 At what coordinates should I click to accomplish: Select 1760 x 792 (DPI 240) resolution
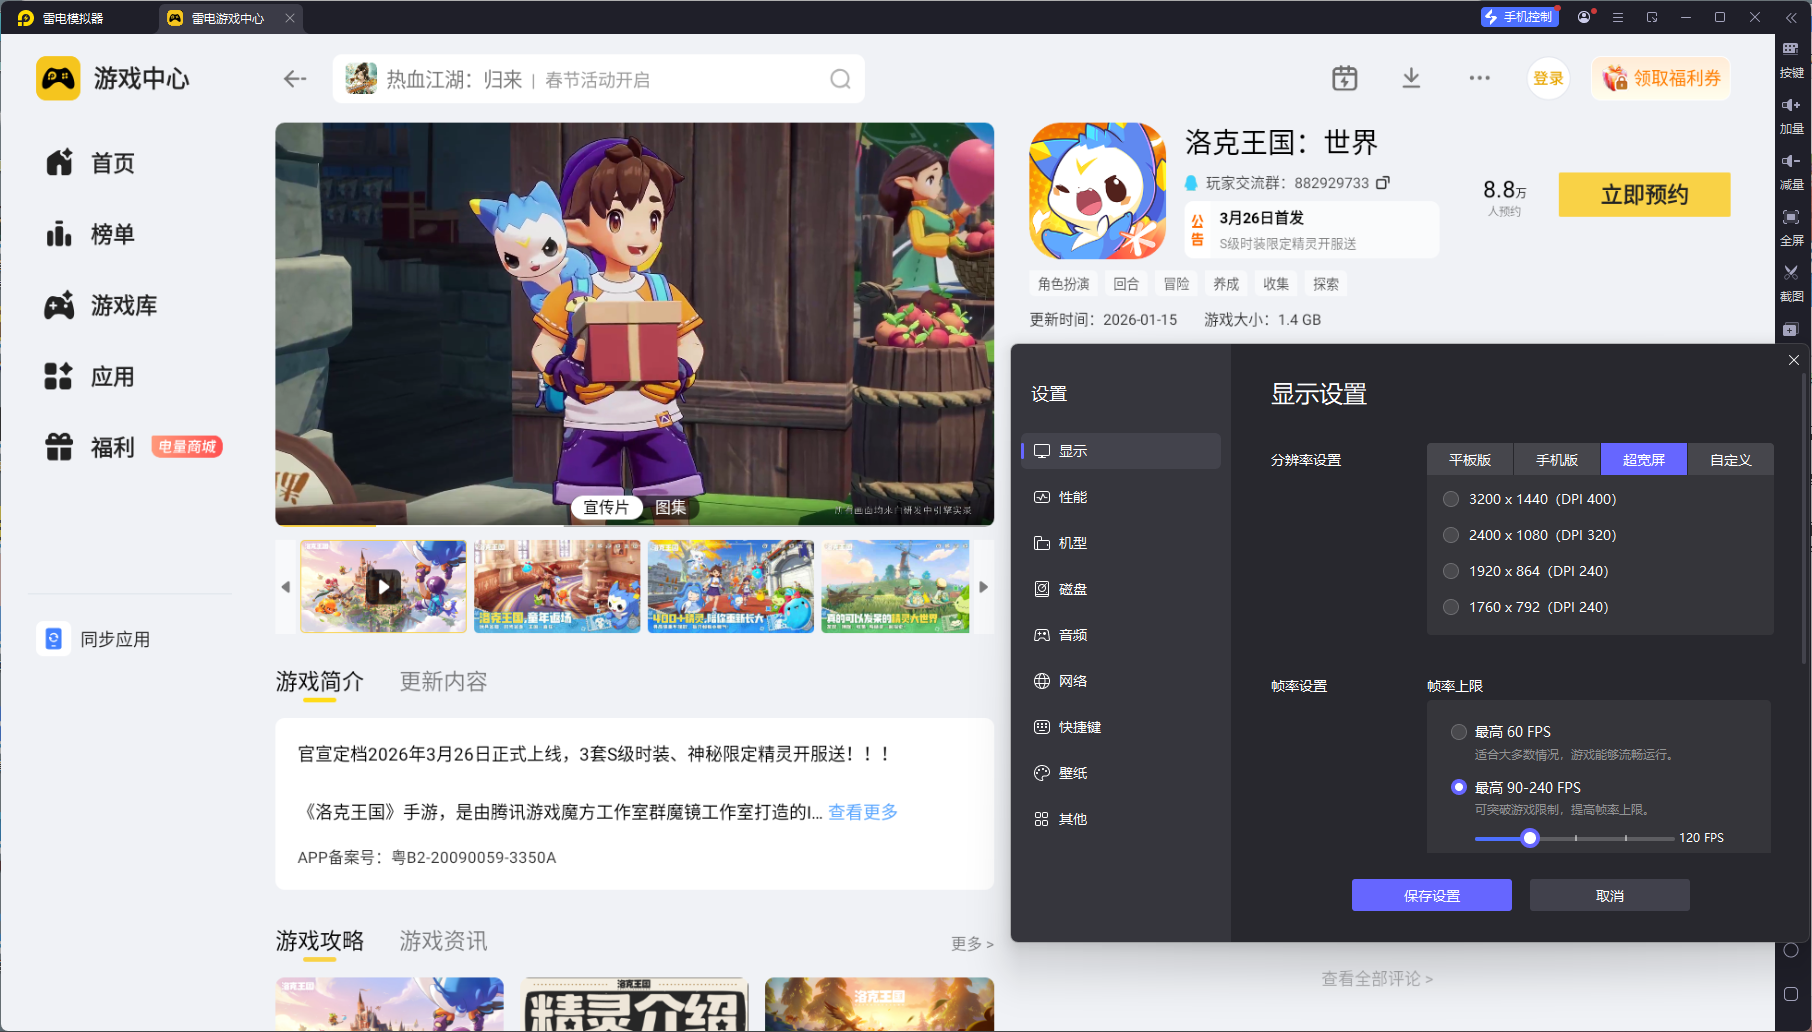click(x=1526, y=607)
